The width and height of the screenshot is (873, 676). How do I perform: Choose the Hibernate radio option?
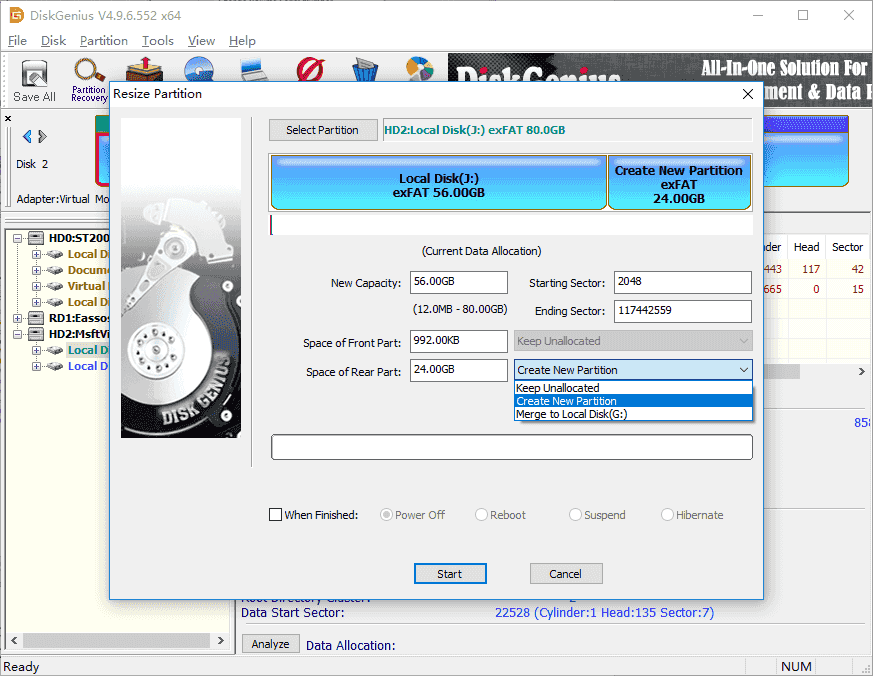pos(668,515)
